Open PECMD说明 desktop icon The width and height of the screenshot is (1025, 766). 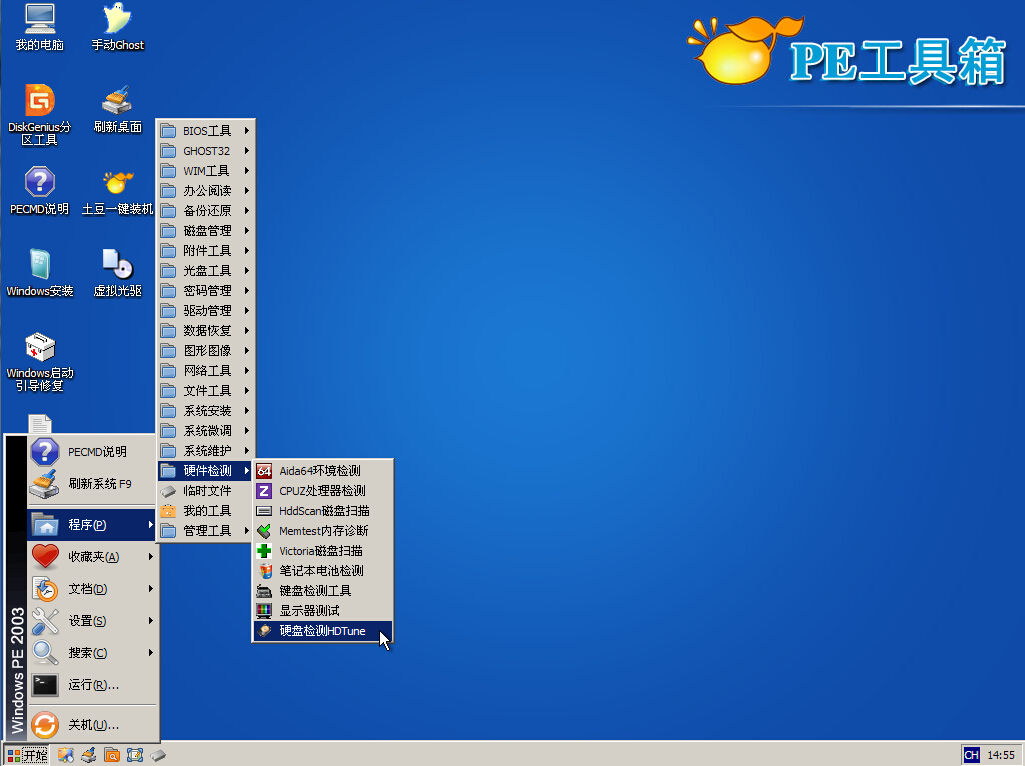pyautogui.click(x=40, y=192)
